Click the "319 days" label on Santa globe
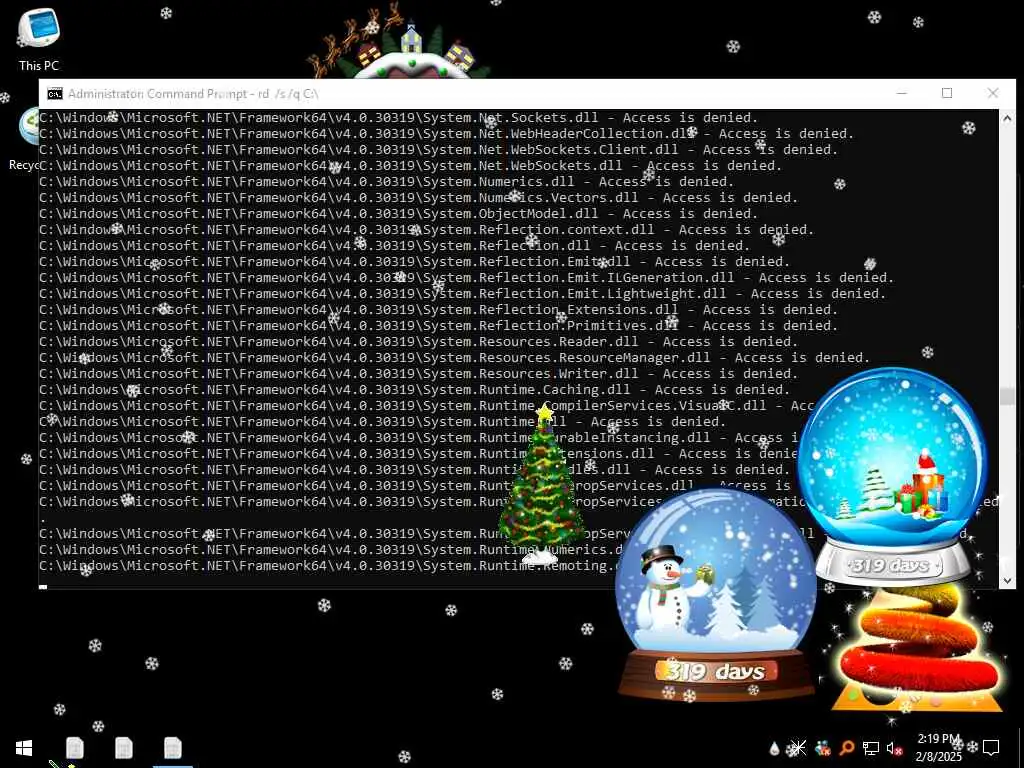Image resolution: width=1024 pixels, height=768 pixels. coord(891,565)
